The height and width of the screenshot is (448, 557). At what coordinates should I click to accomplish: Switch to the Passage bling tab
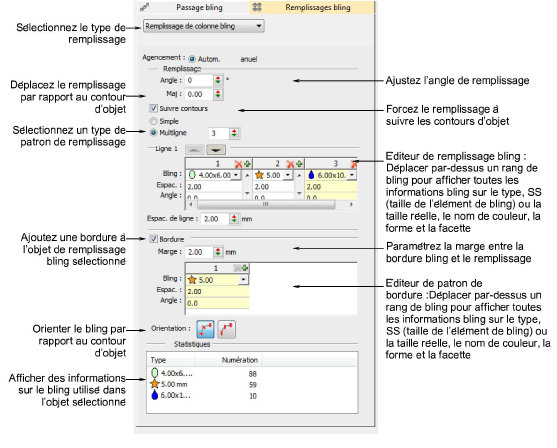pos(192,7)
